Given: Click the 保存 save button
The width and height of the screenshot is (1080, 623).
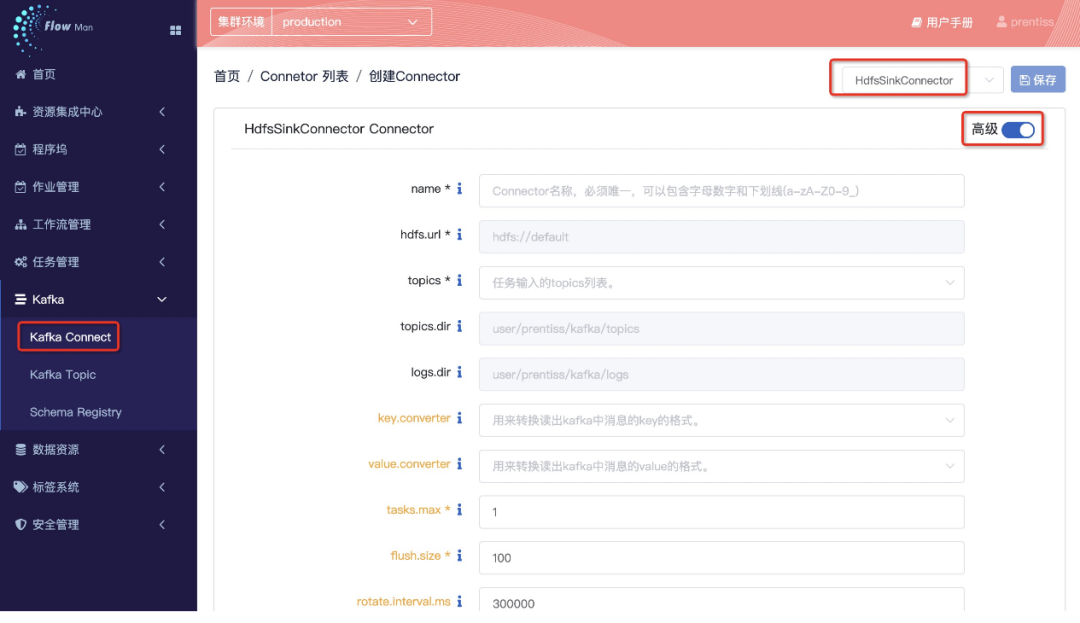Looking at the screenshot, I should [x=1038, y=80].
